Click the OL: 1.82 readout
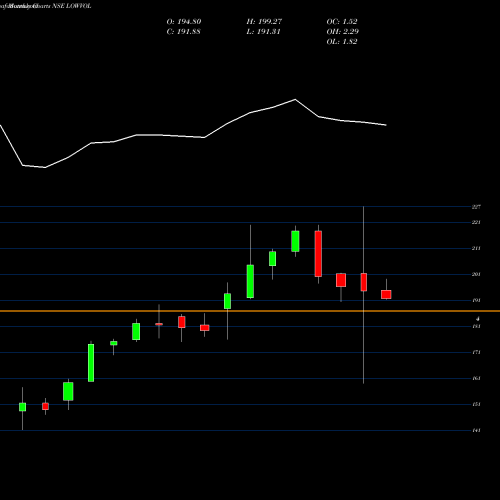This screenshot has height=500, width=500. (x=342, y=42)
